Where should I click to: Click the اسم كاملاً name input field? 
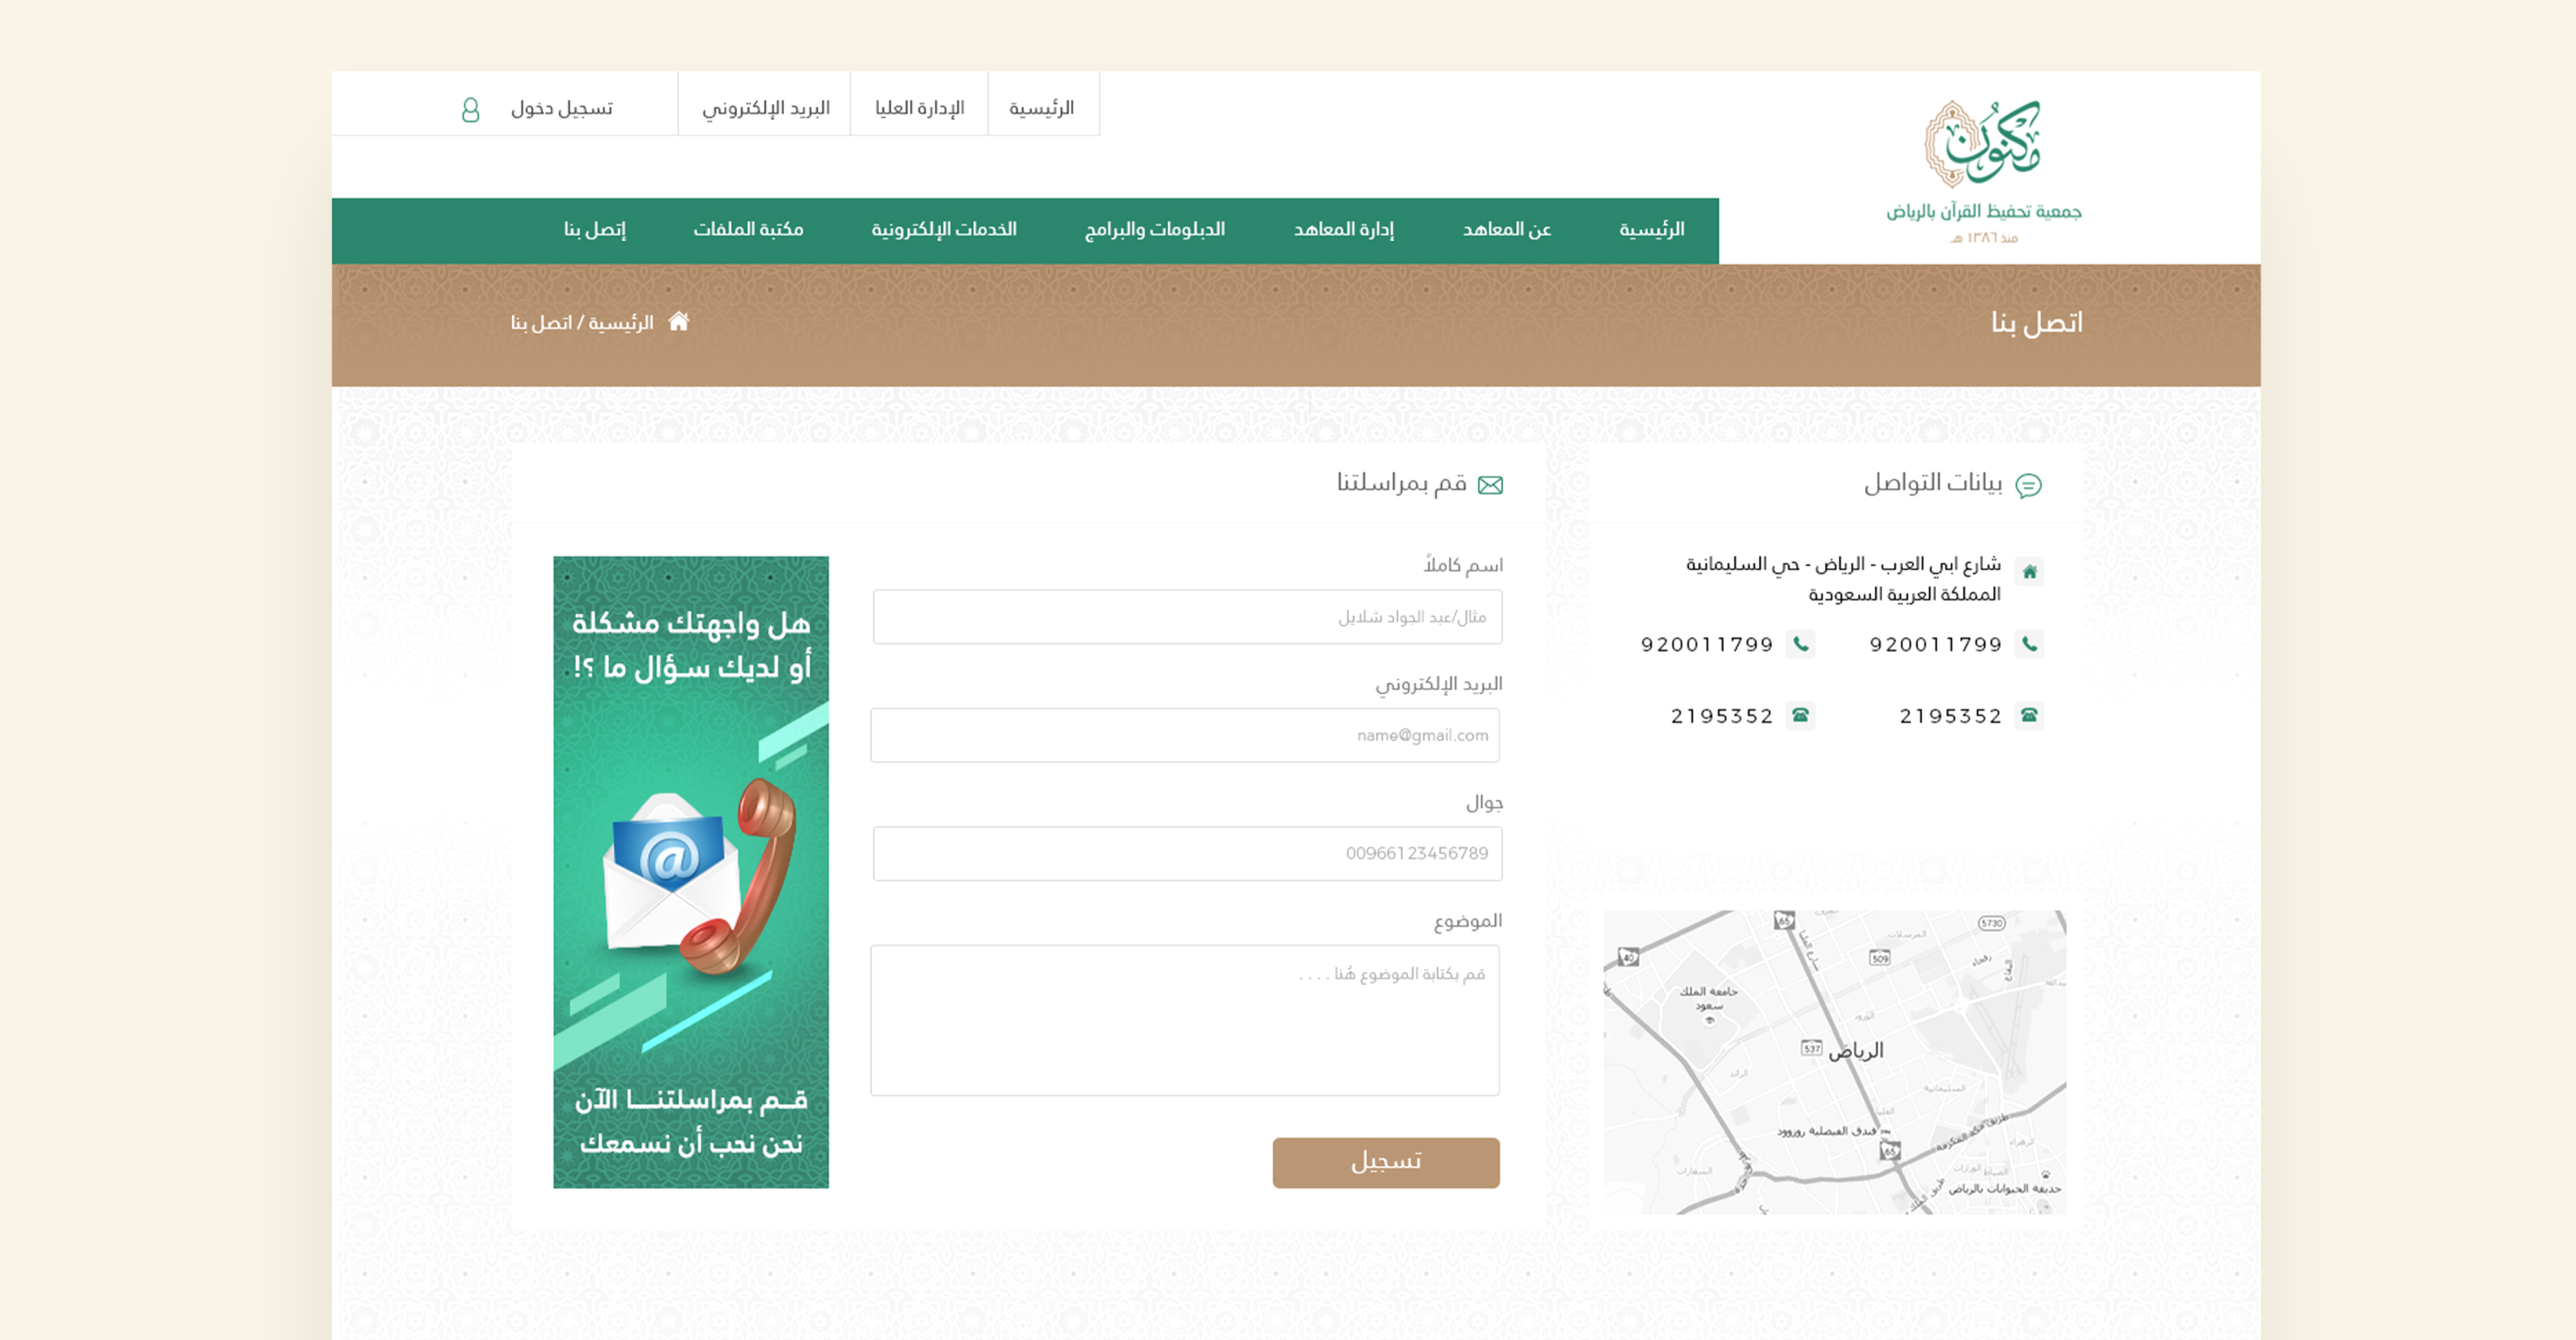[1187, 617]
